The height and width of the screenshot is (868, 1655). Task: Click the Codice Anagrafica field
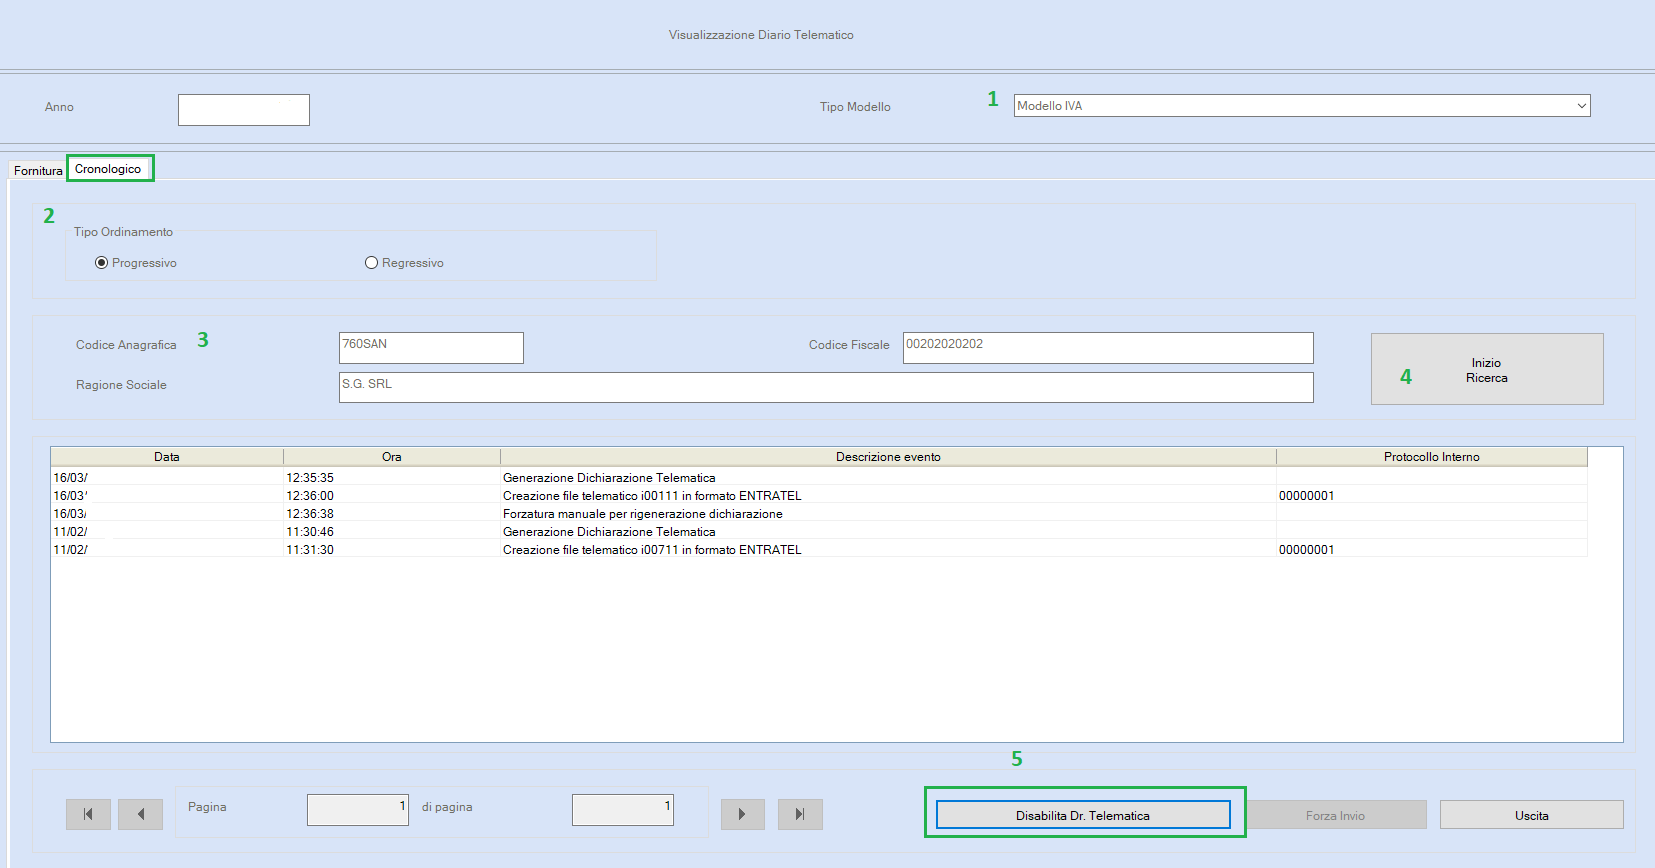point(431,348)
